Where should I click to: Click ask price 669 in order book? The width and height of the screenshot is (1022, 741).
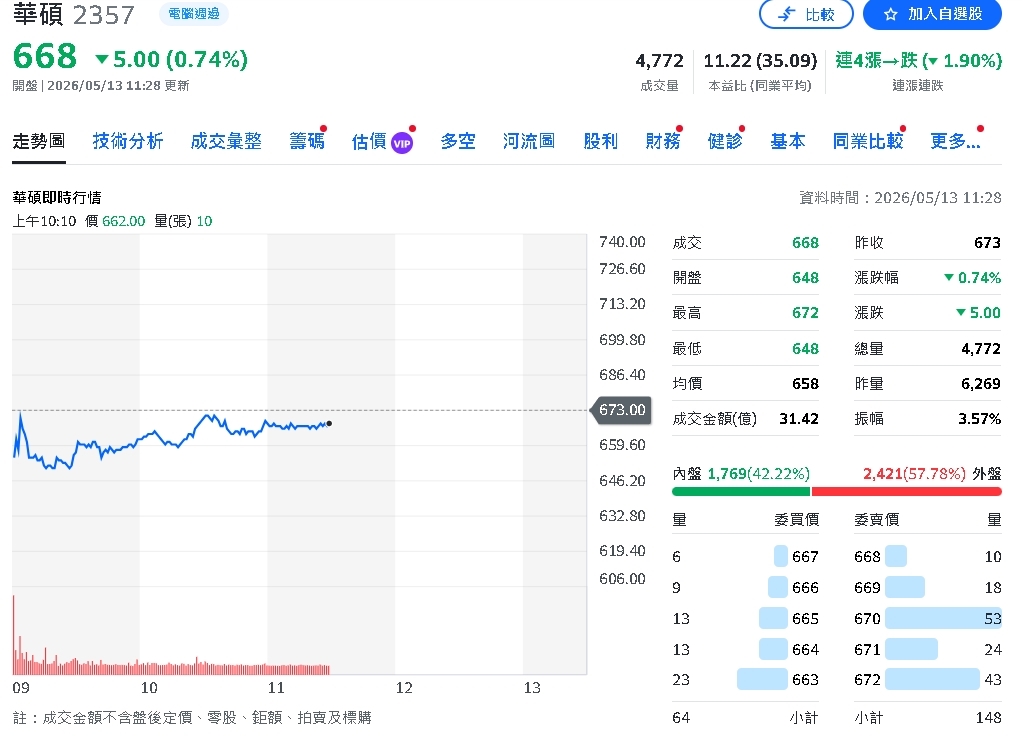(x=867, y=588)
